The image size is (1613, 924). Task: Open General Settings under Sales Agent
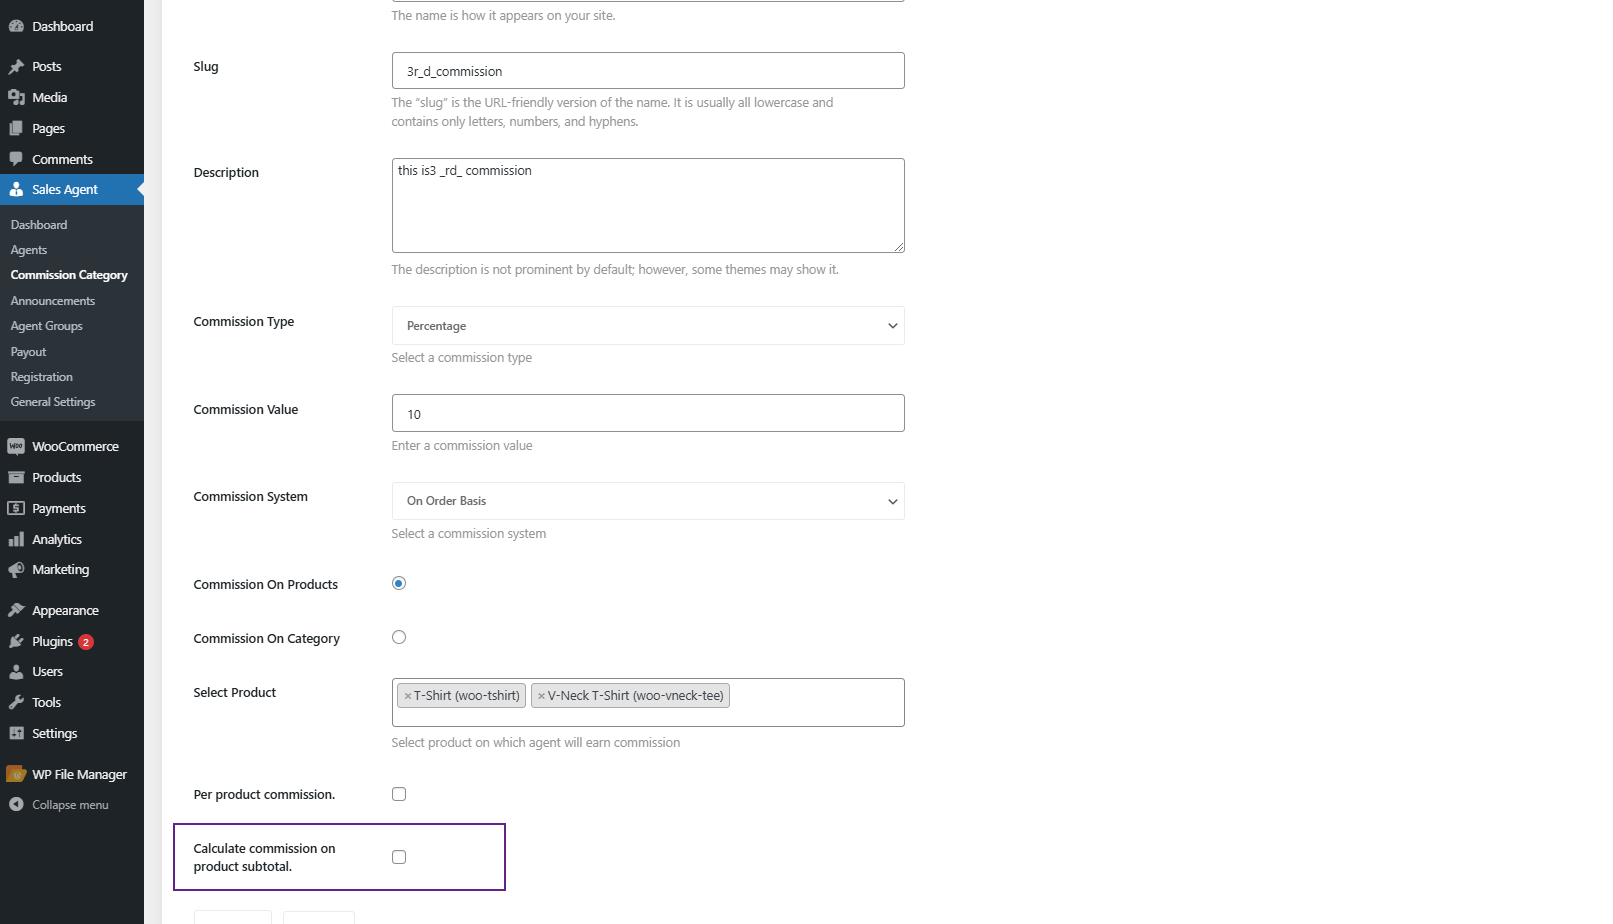pos(53,402)
